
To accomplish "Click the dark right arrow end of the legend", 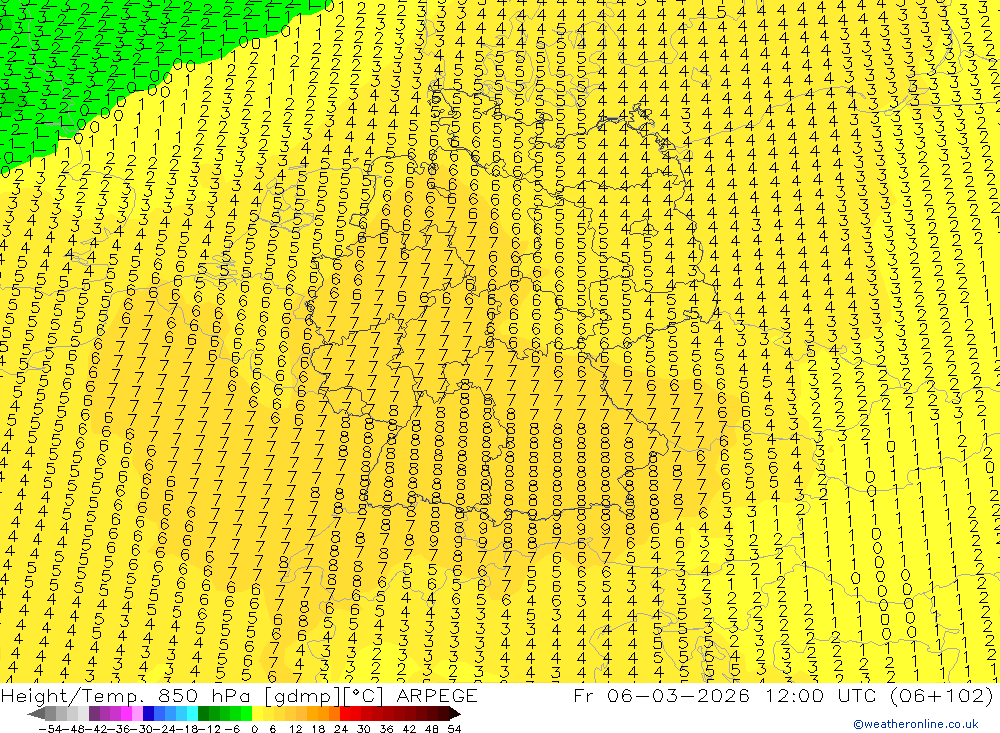I will coord(455,714).
